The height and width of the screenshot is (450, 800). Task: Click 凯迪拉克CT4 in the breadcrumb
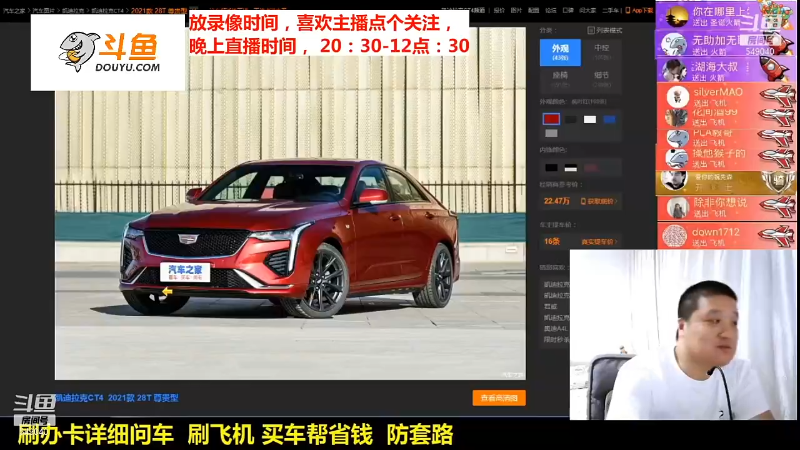pyautogui.click(x=107, y=10)
